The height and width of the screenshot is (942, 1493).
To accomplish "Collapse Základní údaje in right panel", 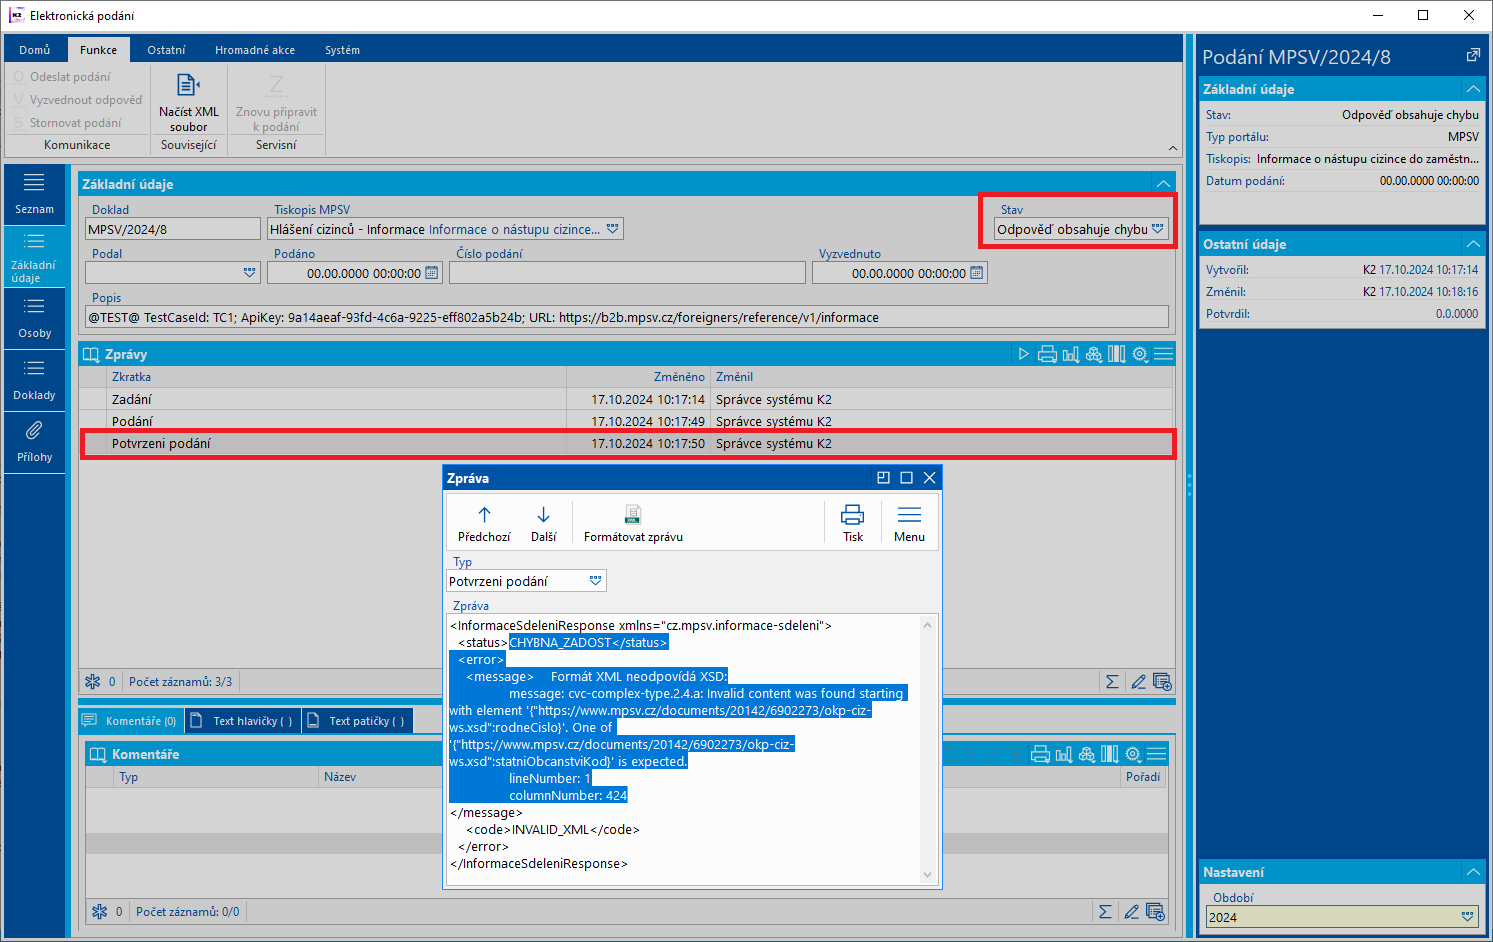I will pos(1473,89).
